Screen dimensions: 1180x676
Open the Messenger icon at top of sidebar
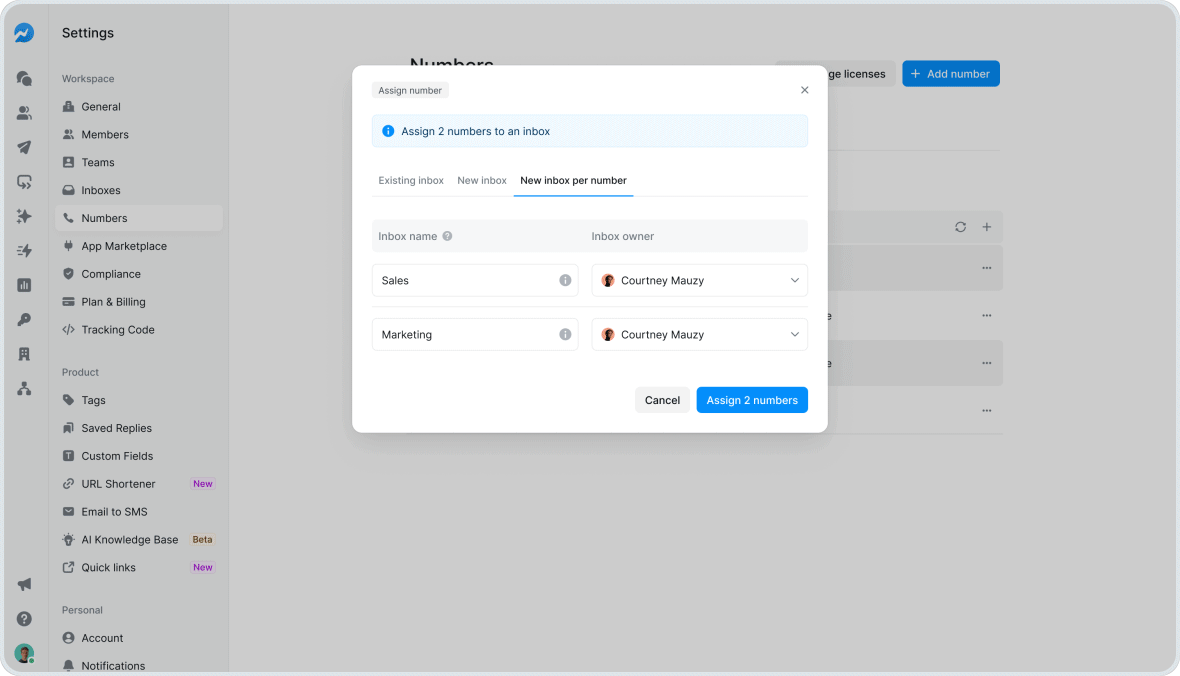pyautogui.click(x=23, y=32)
